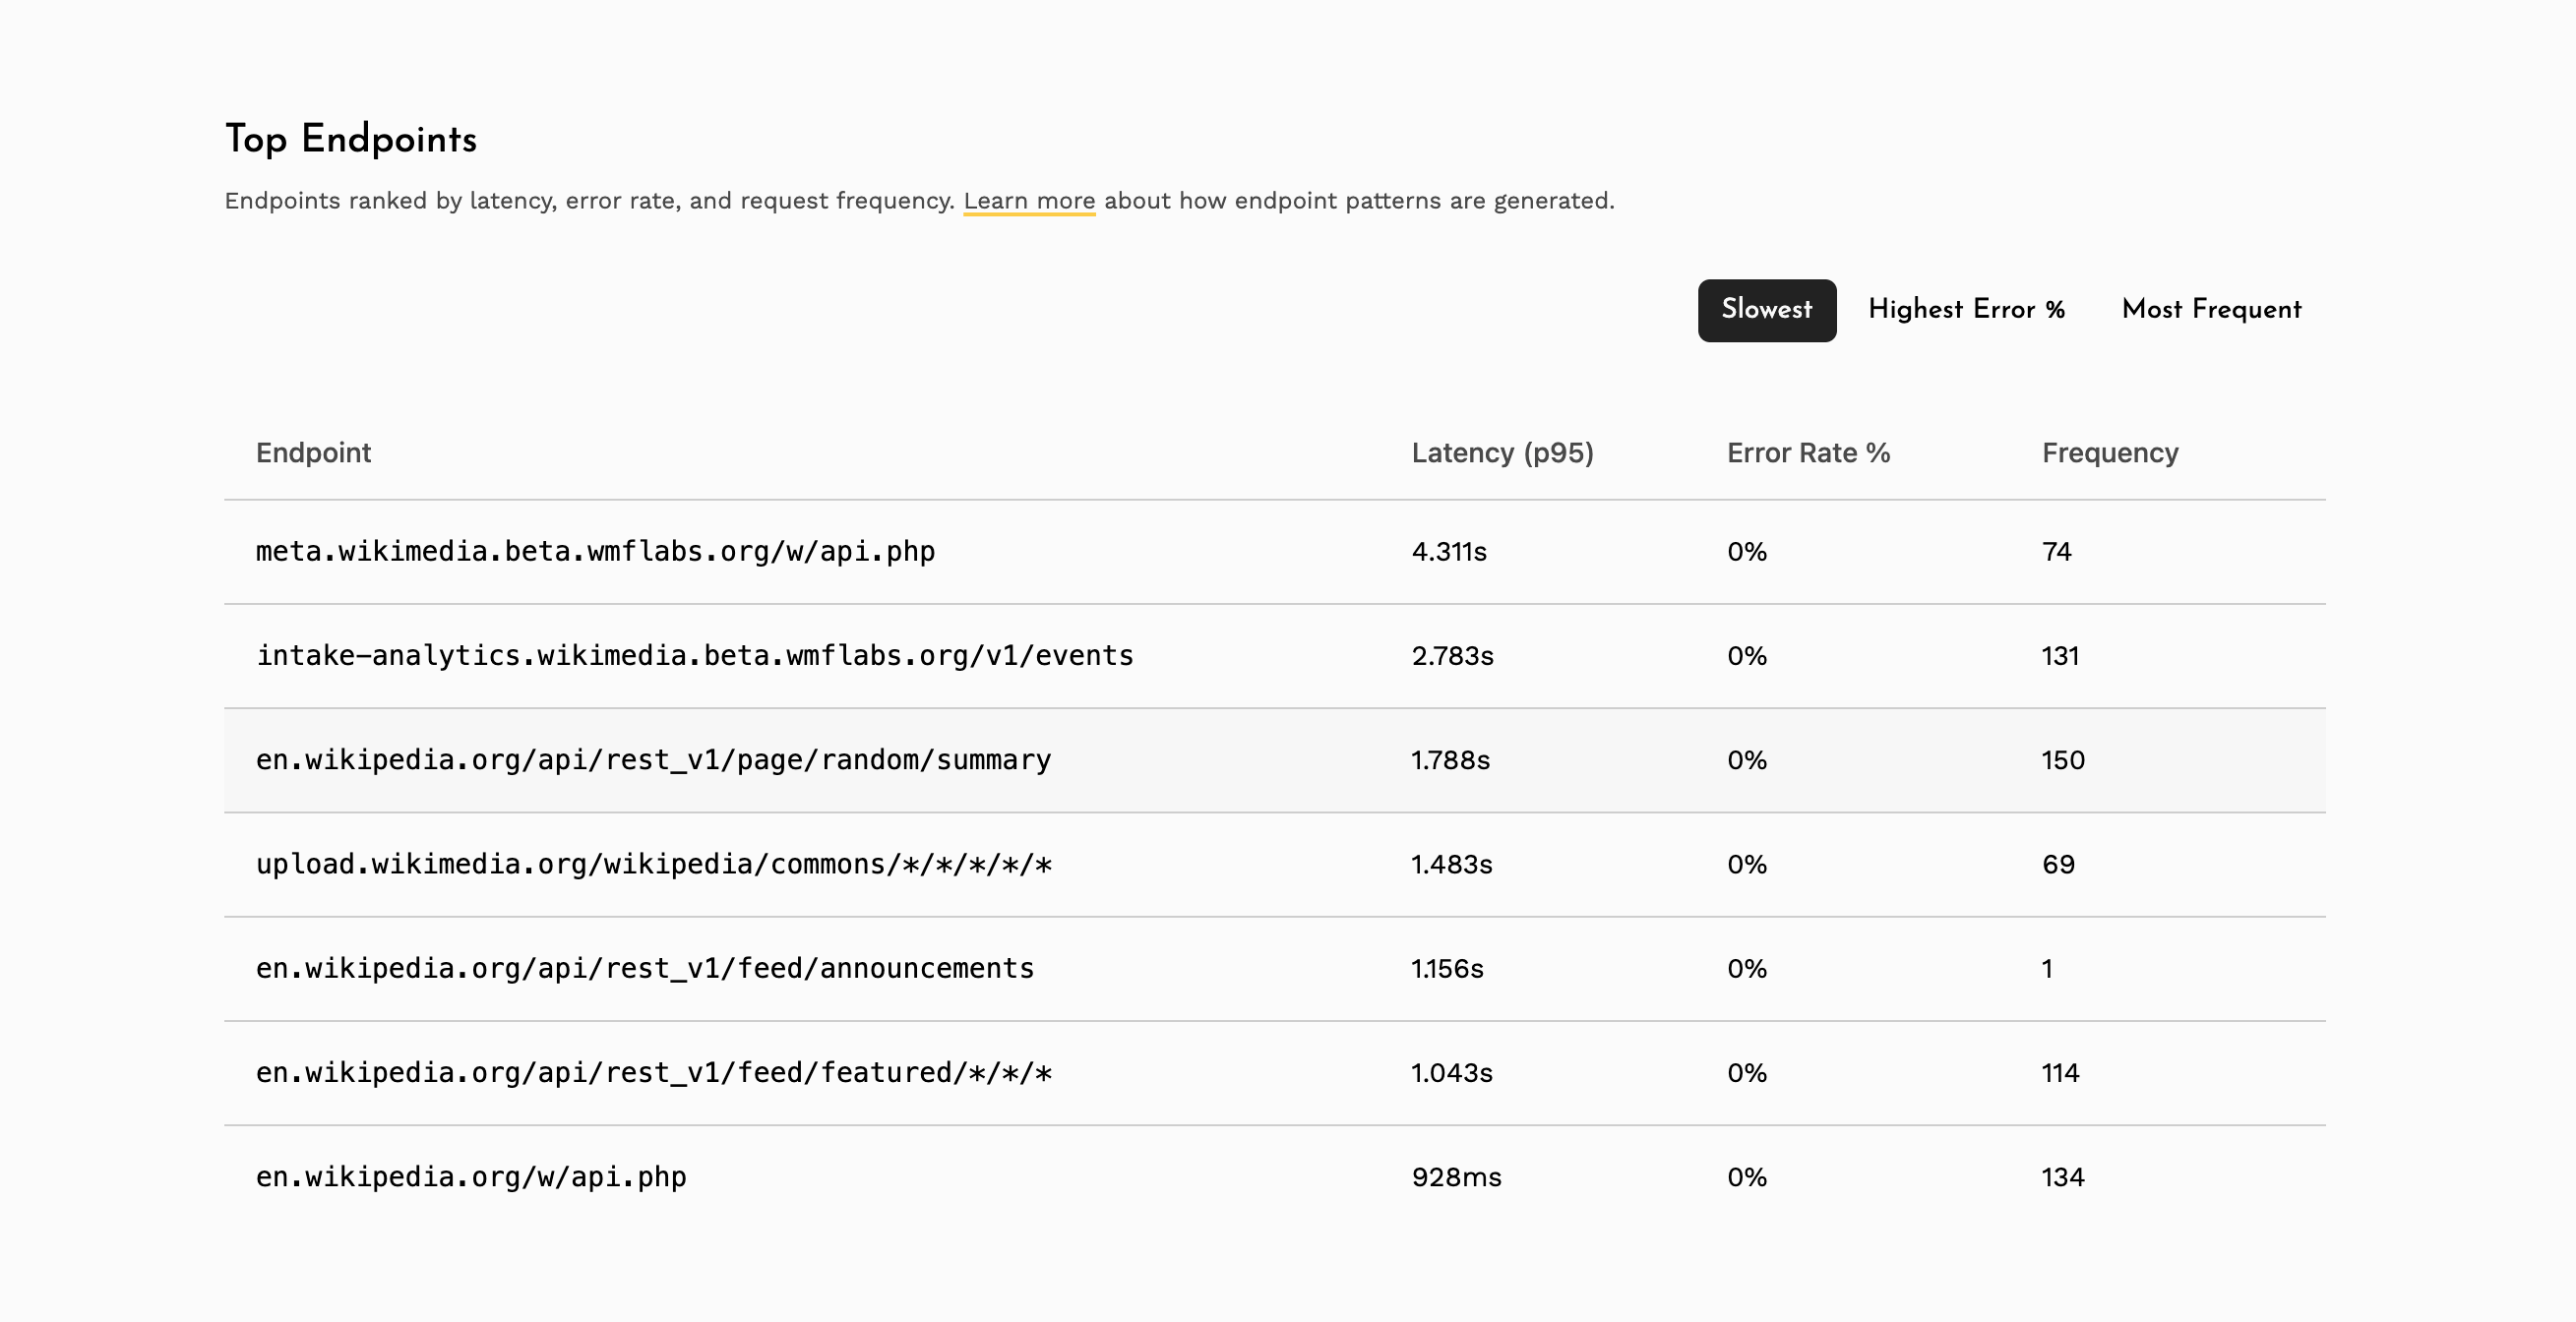Sort by the Endpoint column header
Viewport: 2576px width, 1322px height.
click(x=313, y=452)
